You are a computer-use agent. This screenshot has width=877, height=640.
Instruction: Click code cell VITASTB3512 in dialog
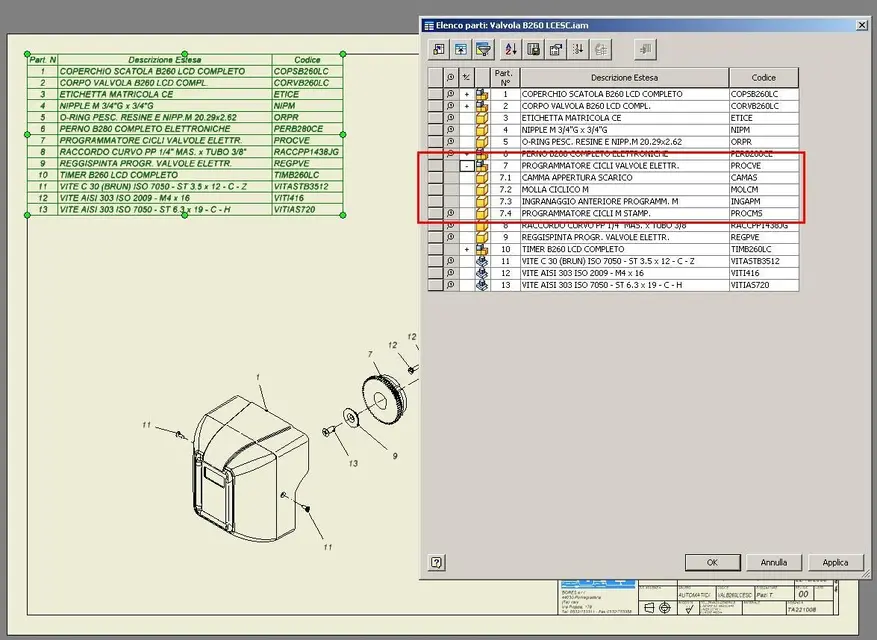coord(763,261)
